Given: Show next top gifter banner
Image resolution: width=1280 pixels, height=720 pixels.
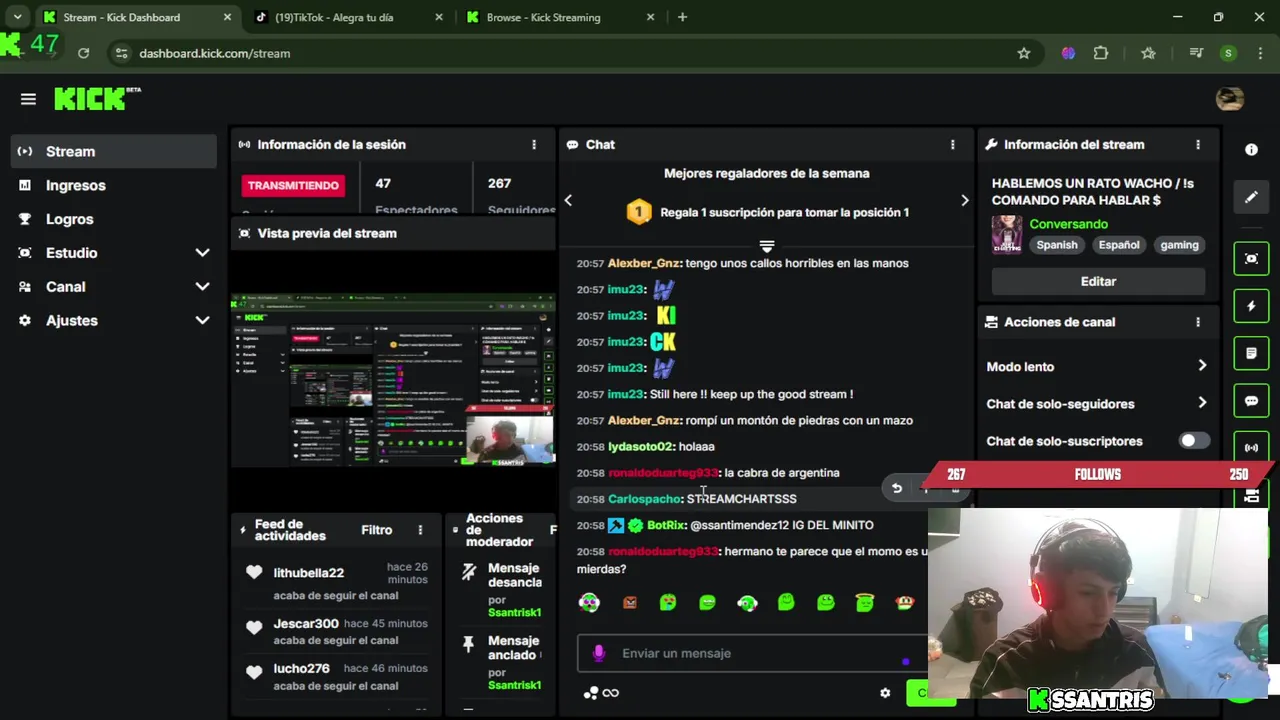Looking at the screenshot, I should (964, 200).
